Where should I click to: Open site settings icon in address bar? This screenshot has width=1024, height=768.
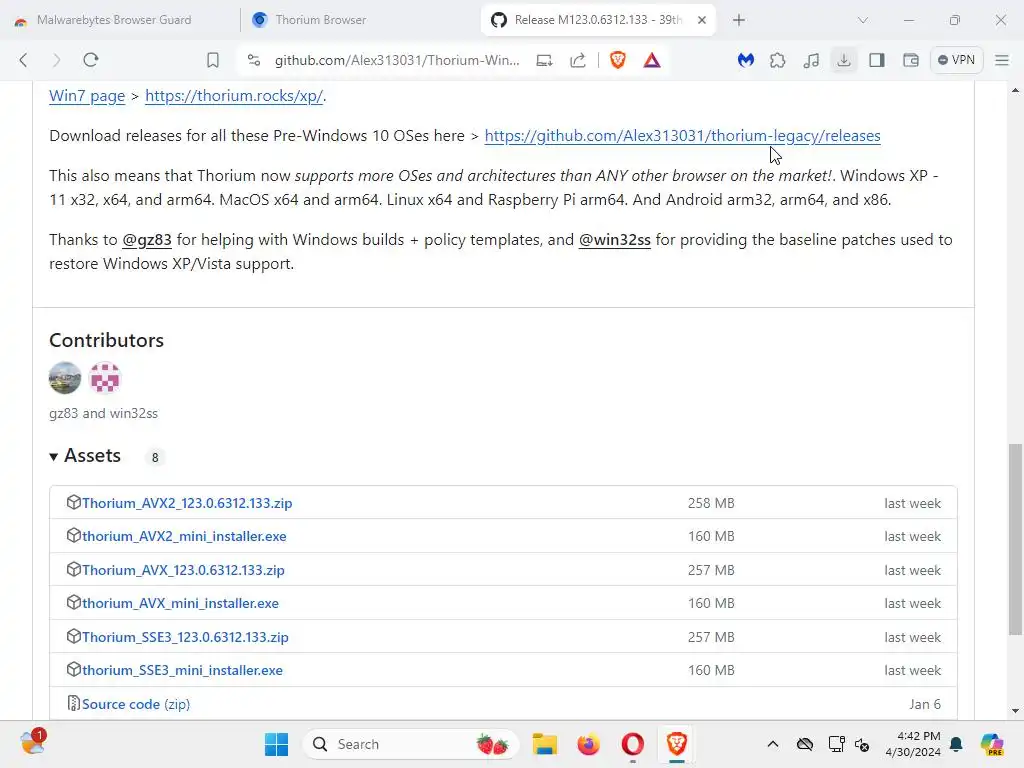pyautogui.click(x=253, y=60)
